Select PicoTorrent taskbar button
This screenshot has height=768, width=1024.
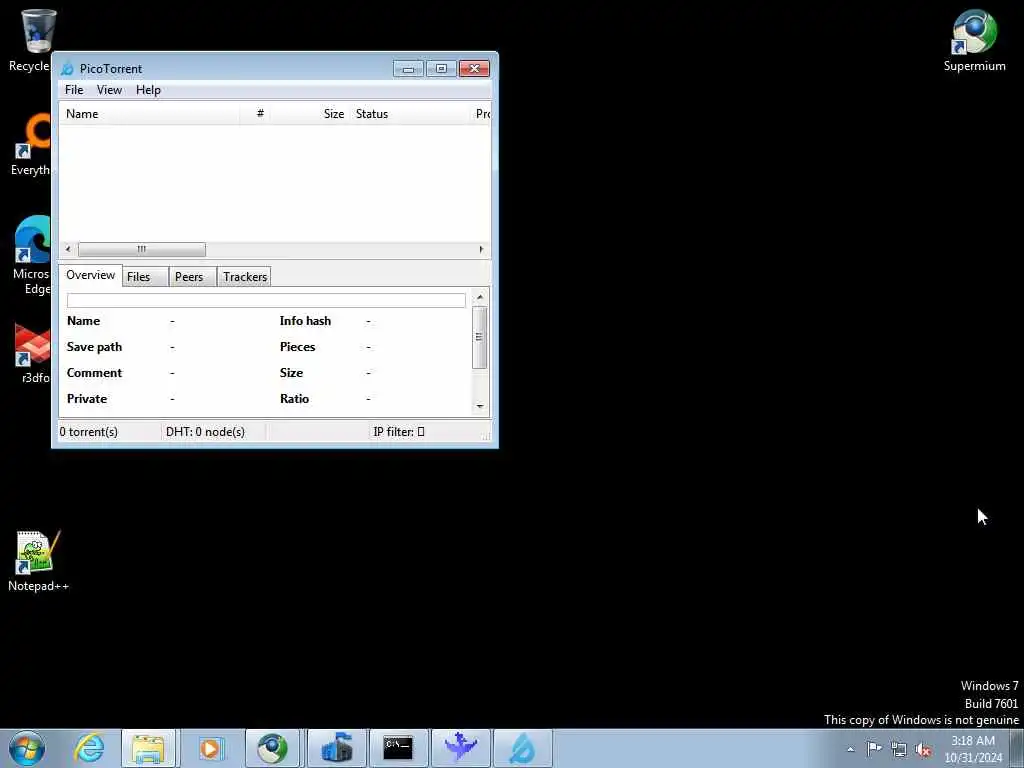click(x=522, y=748)
